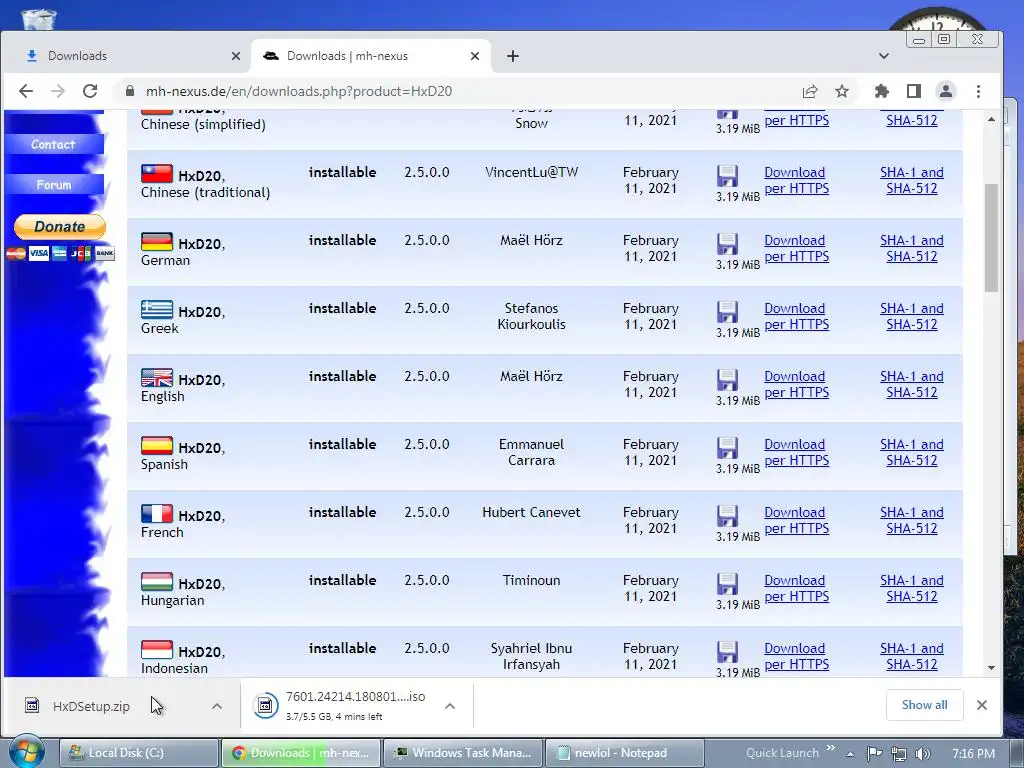Viewport: 1024px width, 768px height.
Task: Open the Contact sidebar menu item
Action: point(54,144)
